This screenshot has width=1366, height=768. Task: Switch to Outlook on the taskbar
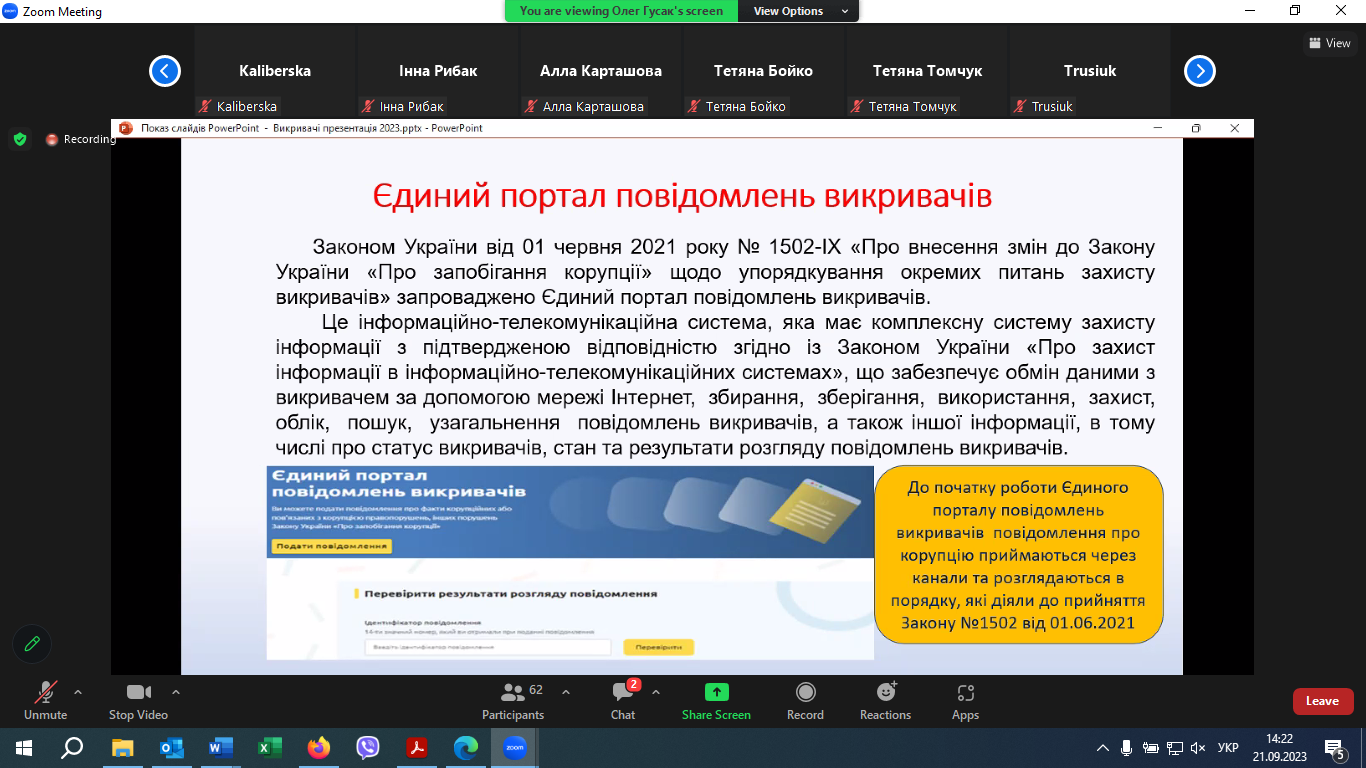[171, 747]
